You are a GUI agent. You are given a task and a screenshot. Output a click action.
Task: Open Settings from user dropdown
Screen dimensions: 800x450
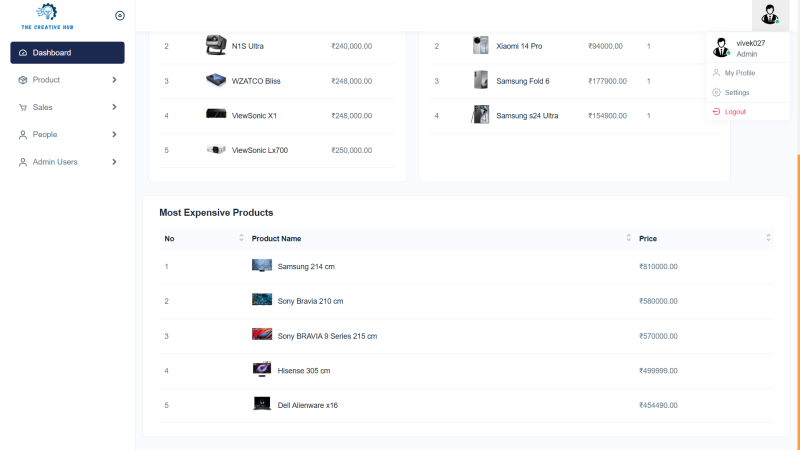pos(737,92)
